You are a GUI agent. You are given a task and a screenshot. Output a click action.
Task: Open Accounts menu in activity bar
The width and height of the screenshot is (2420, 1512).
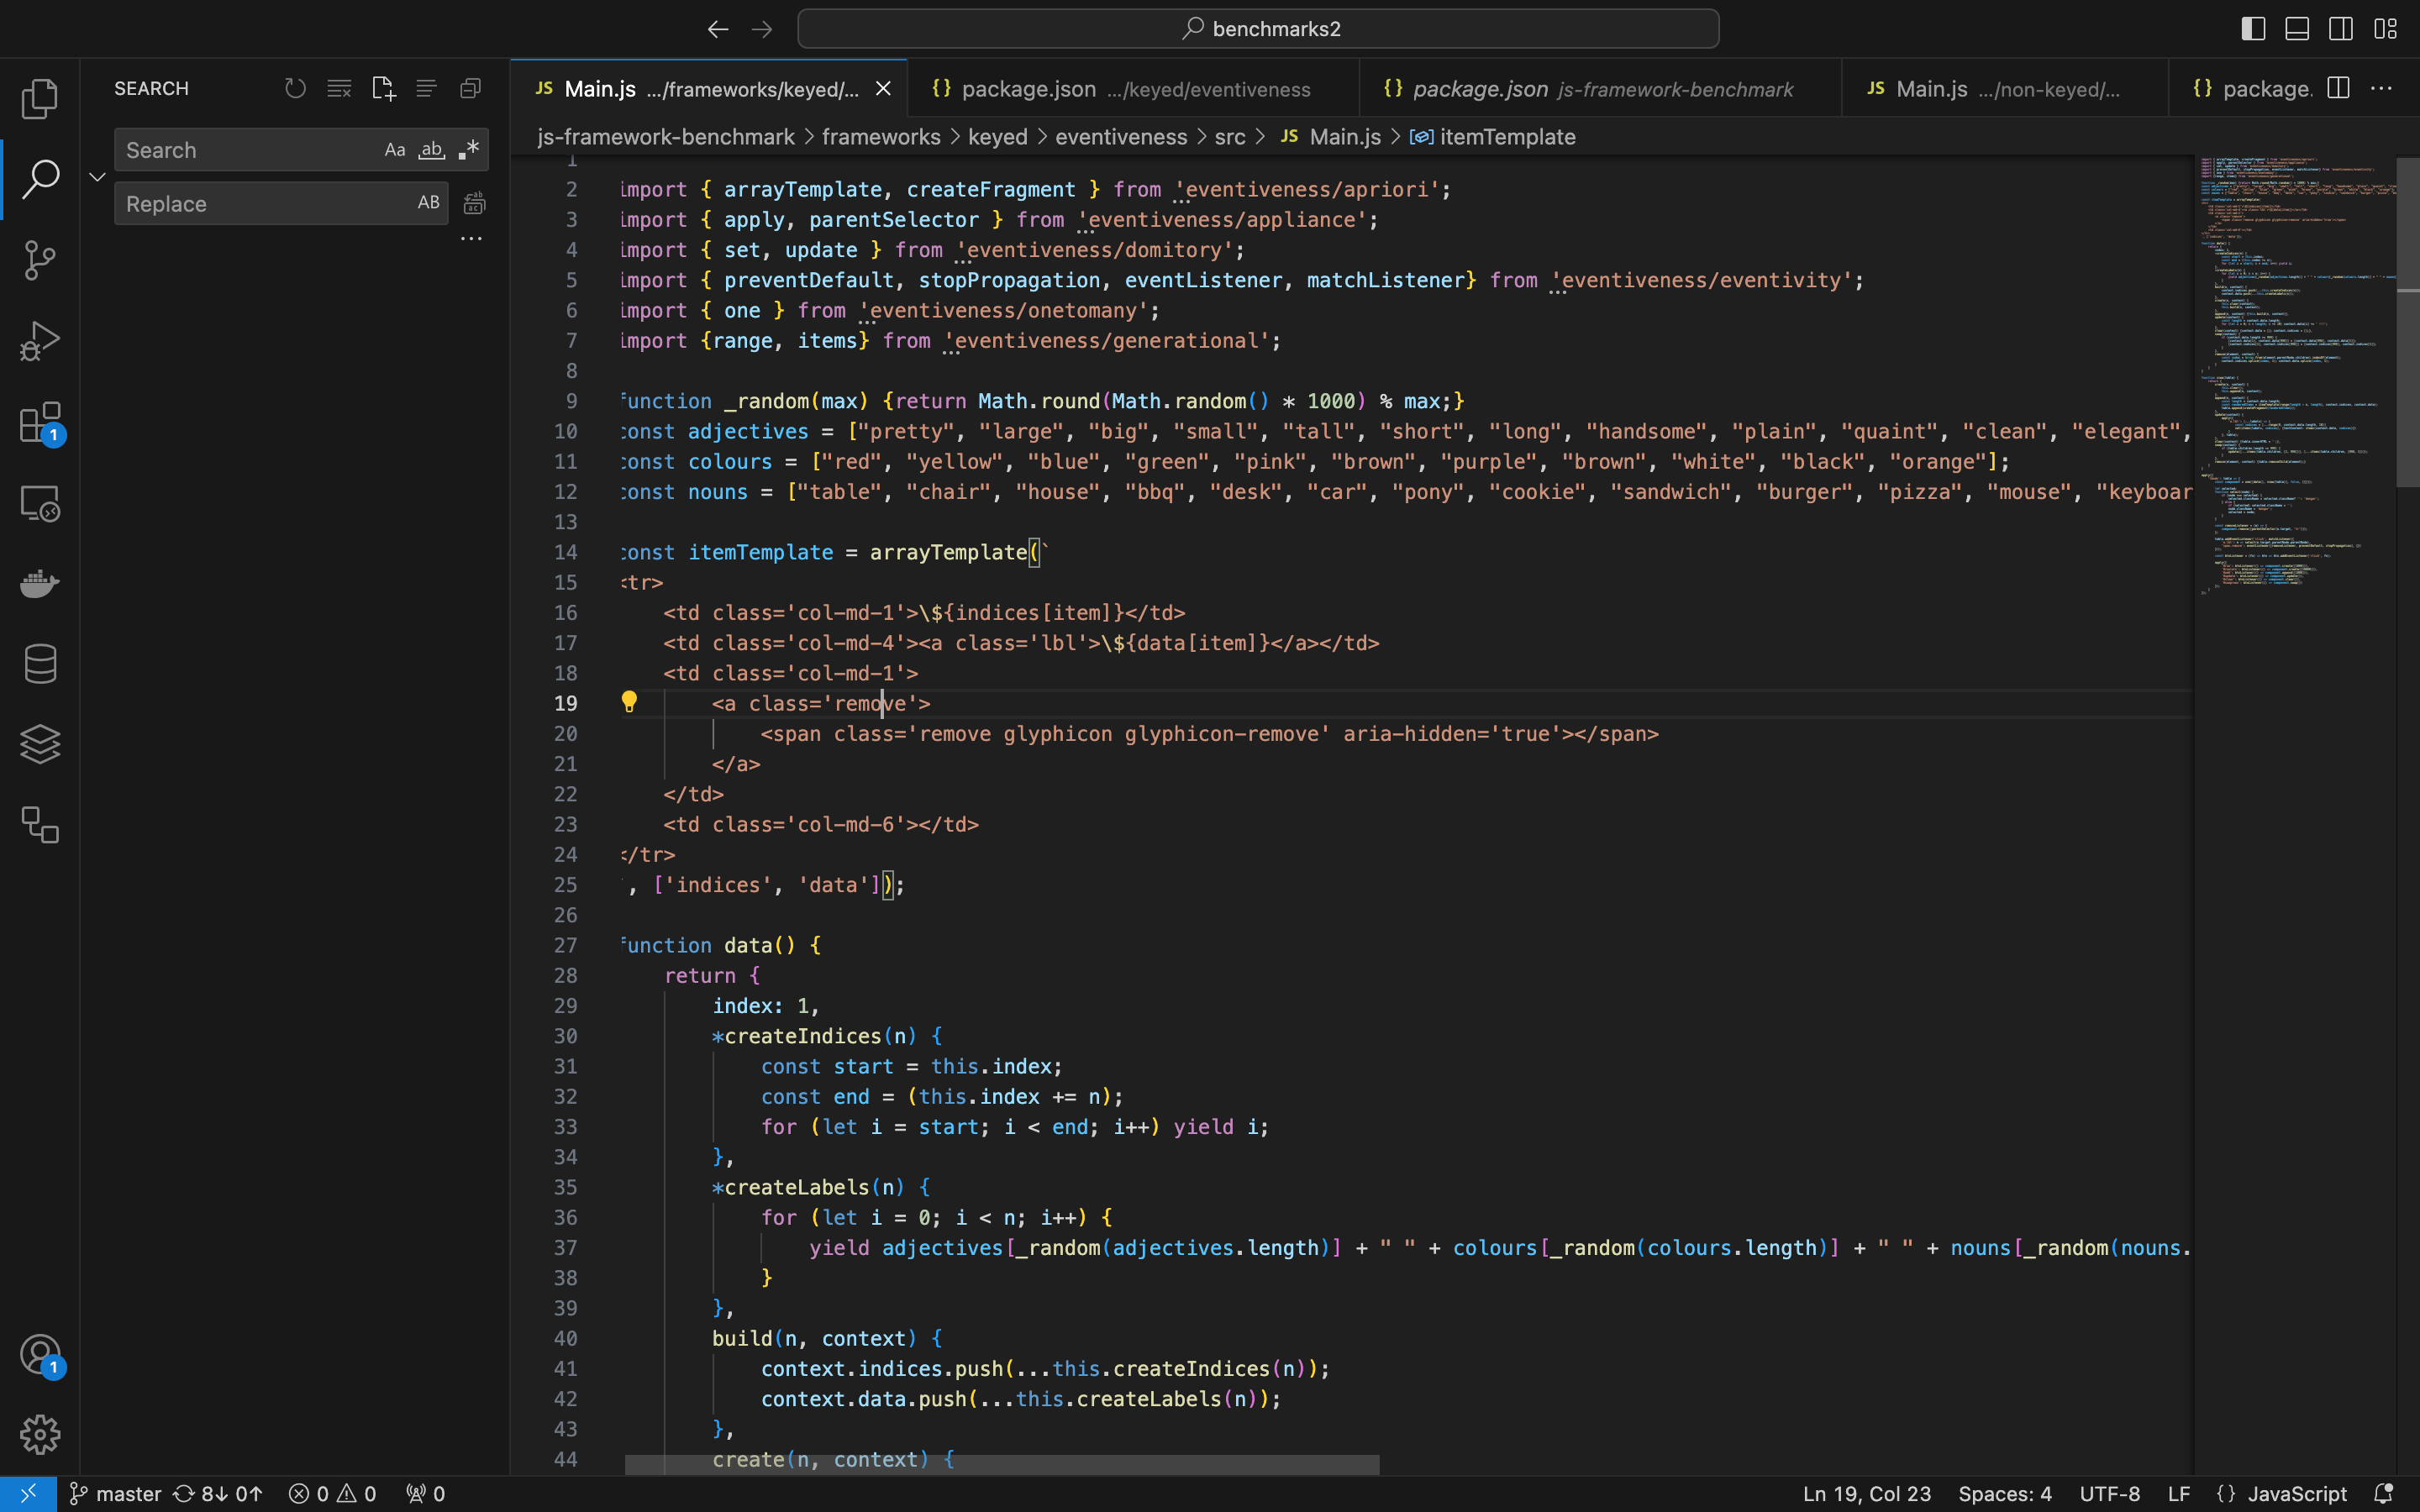[40, 1355]
